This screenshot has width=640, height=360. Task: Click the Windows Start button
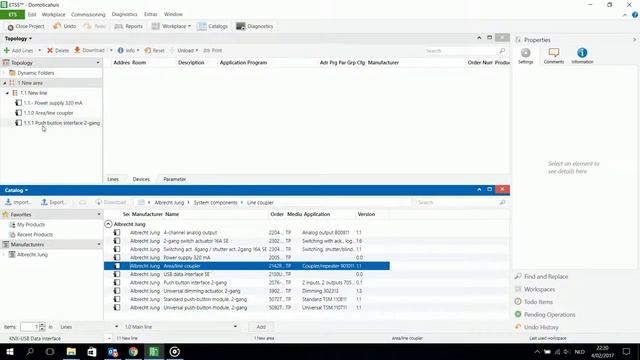pos(10,352)
